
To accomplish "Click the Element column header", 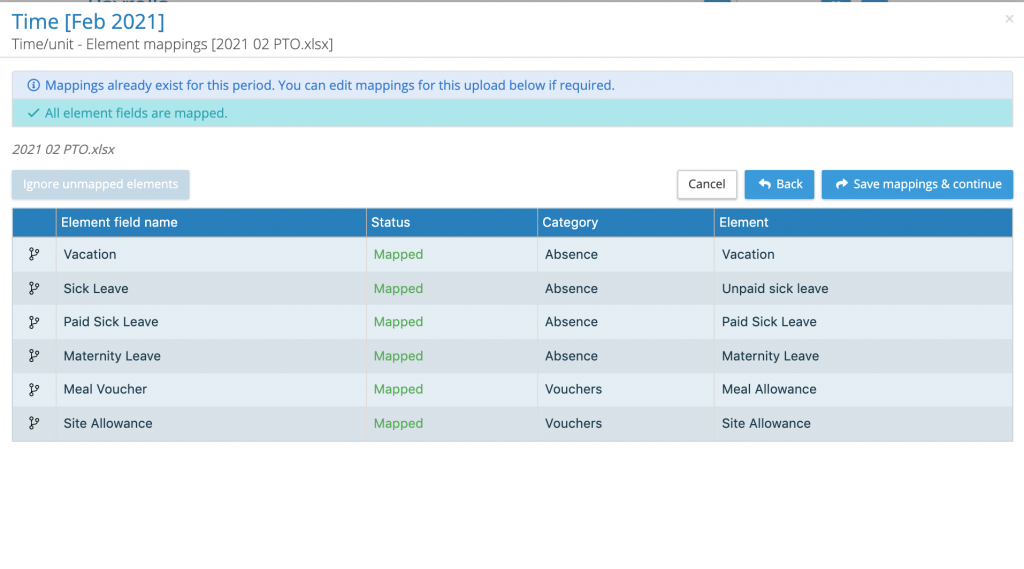I will pyautogui.click(x=744, y=222).
